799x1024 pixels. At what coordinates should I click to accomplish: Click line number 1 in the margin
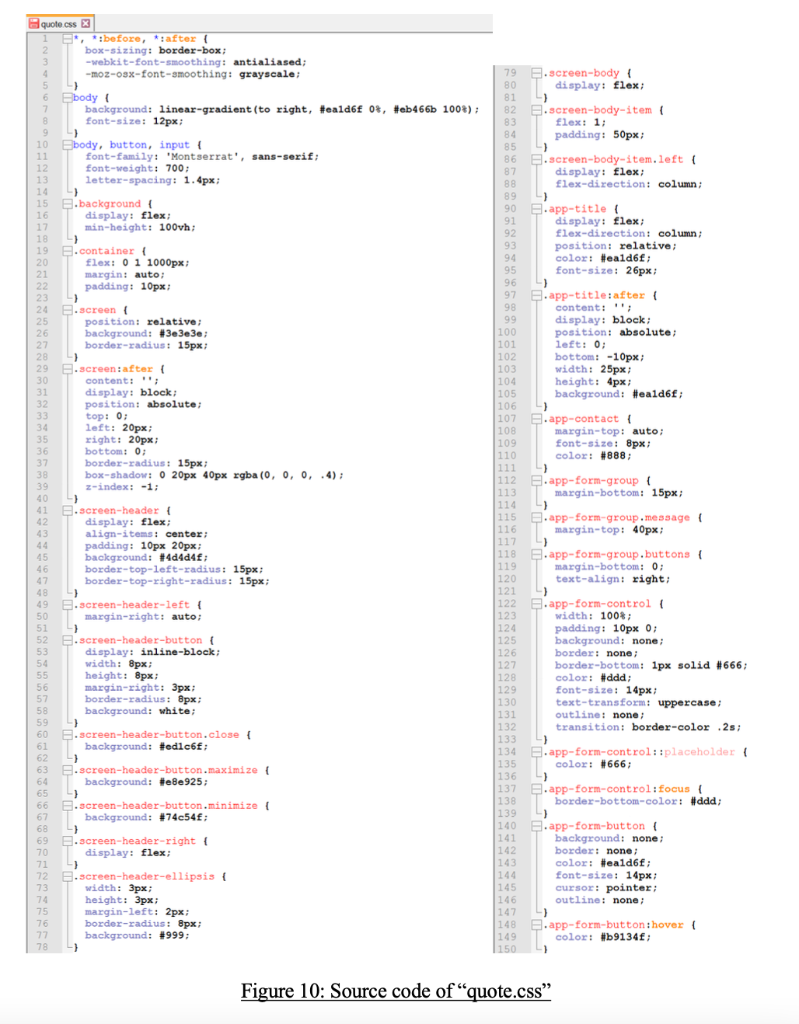[45, 39]
